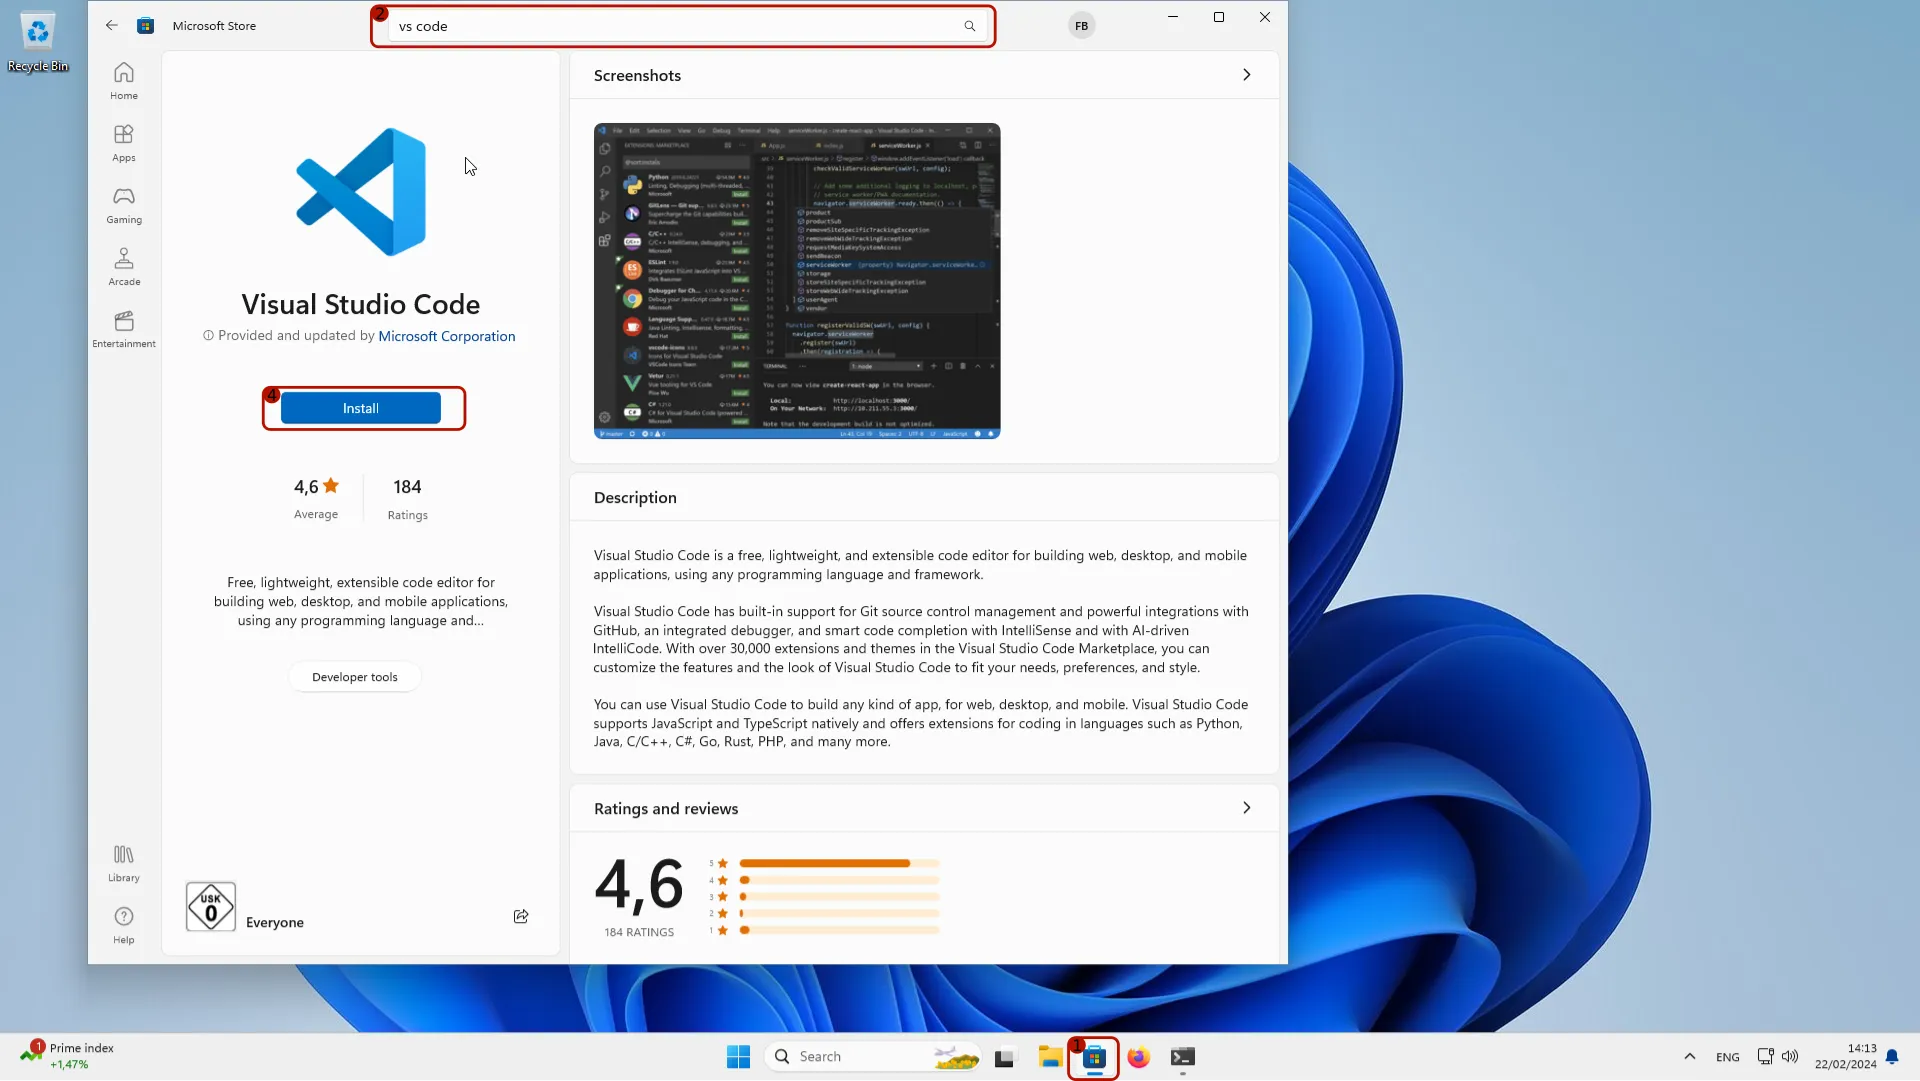Open your Library in the Store
The image size is (1920, 1081).
(123, 862)
